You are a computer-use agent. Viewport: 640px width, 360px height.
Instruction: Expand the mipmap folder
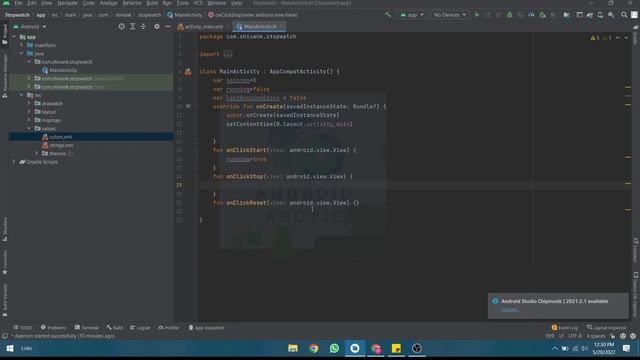(x=29, y=120)
